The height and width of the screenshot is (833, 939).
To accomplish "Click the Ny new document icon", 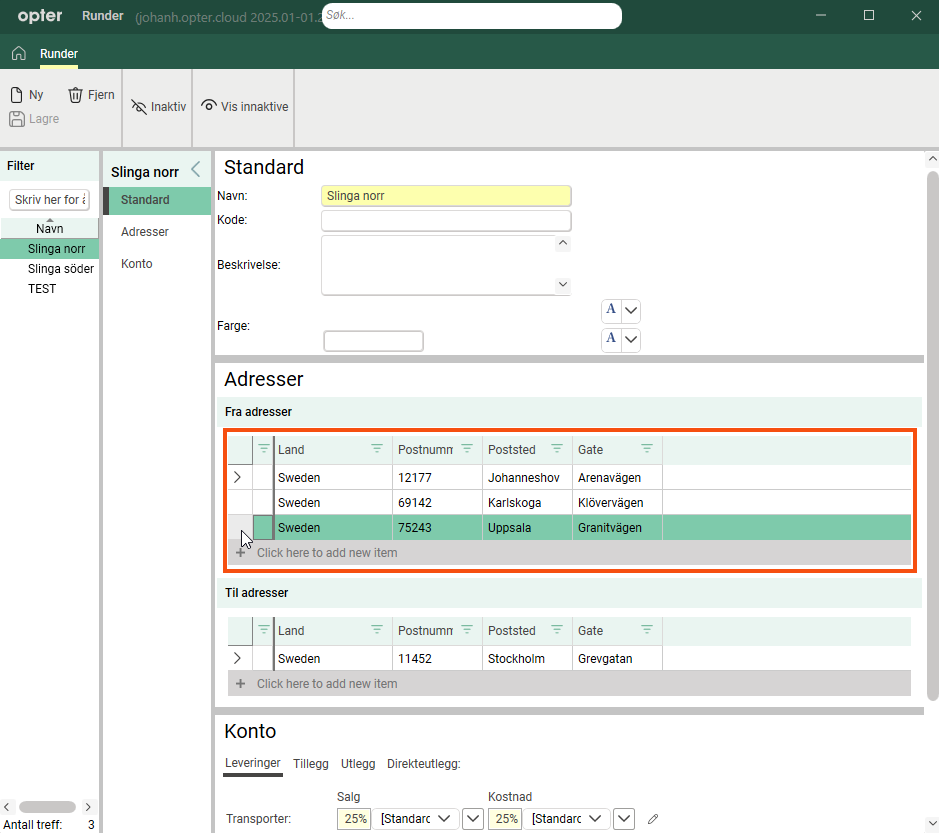I will [x=17, y=95].
